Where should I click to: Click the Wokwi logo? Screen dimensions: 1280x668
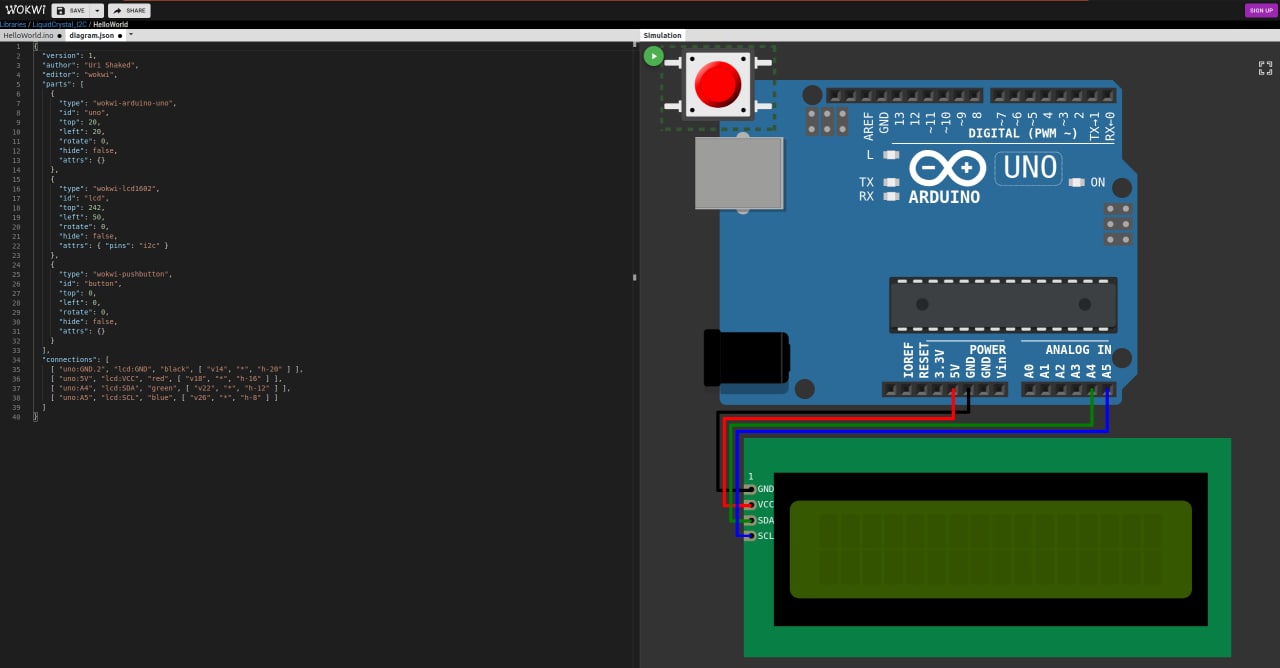tap(24, 10)
